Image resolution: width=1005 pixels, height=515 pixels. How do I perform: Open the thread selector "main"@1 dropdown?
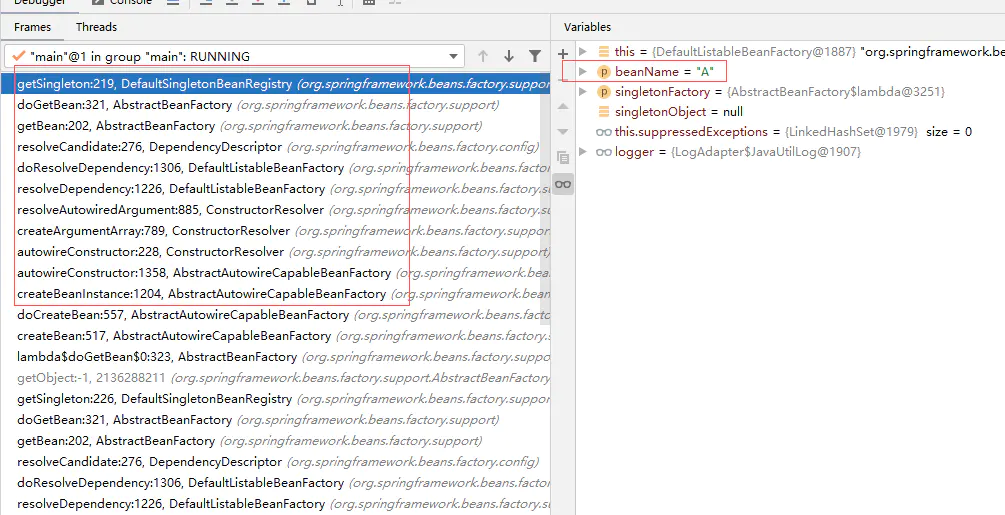pos(234,56)
